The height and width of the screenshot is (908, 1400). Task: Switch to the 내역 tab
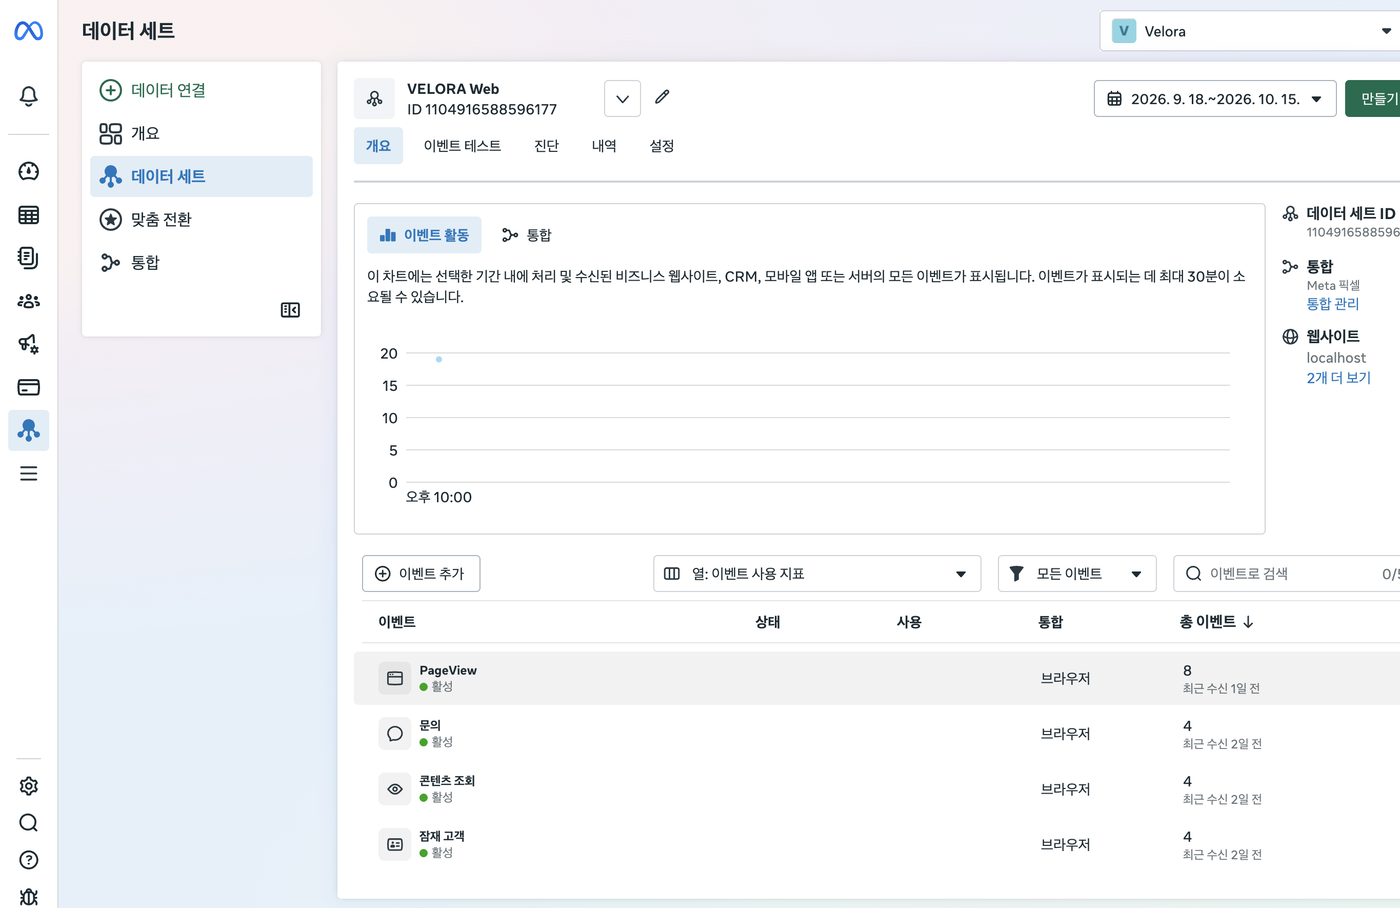coord(604,146)
